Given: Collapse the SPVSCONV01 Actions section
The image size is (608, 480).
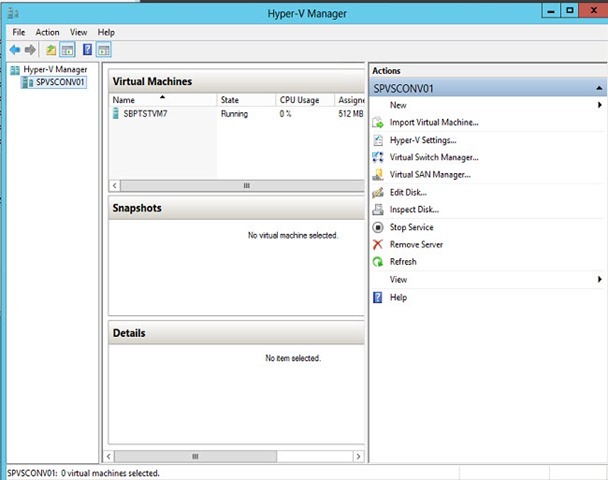Looking at the screenshot, I should (599, 88).
